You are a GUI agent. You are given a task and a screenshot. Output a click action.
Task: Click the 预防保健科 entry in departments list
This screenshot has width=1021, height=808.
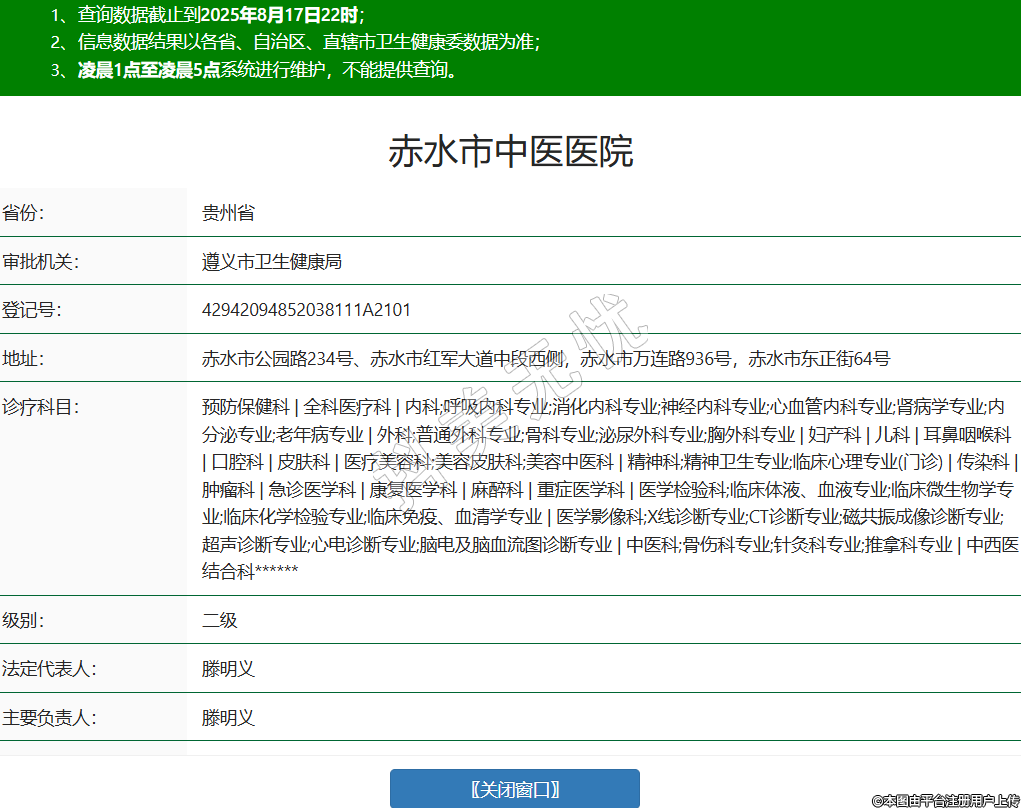245,407
